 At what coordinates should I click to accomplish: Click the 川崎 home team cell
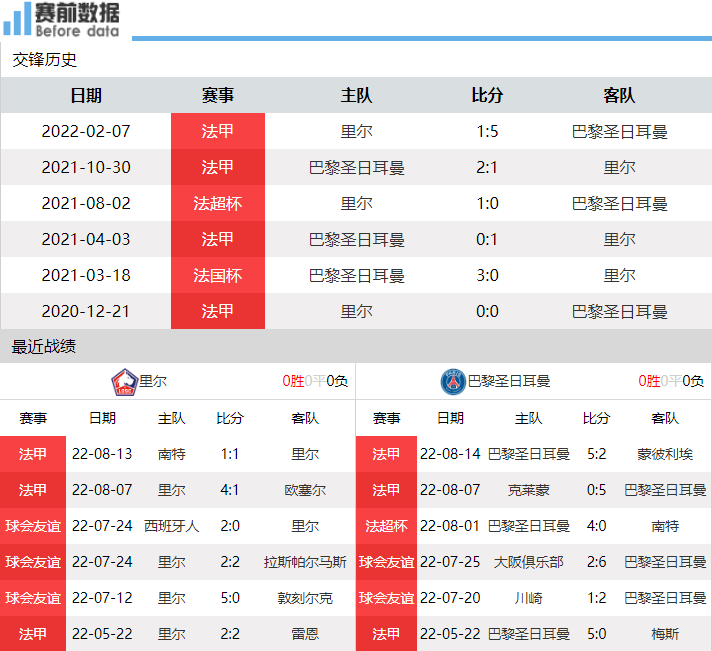pyautogui.click(x=529, y=598)
